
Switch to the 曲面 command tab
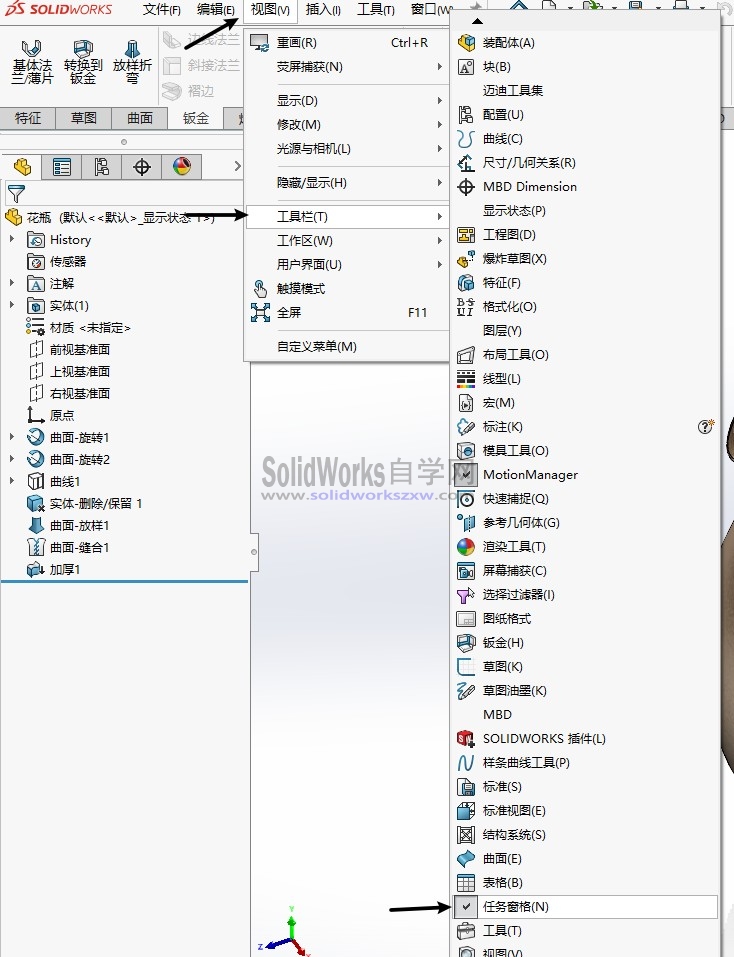click(140, 118)
